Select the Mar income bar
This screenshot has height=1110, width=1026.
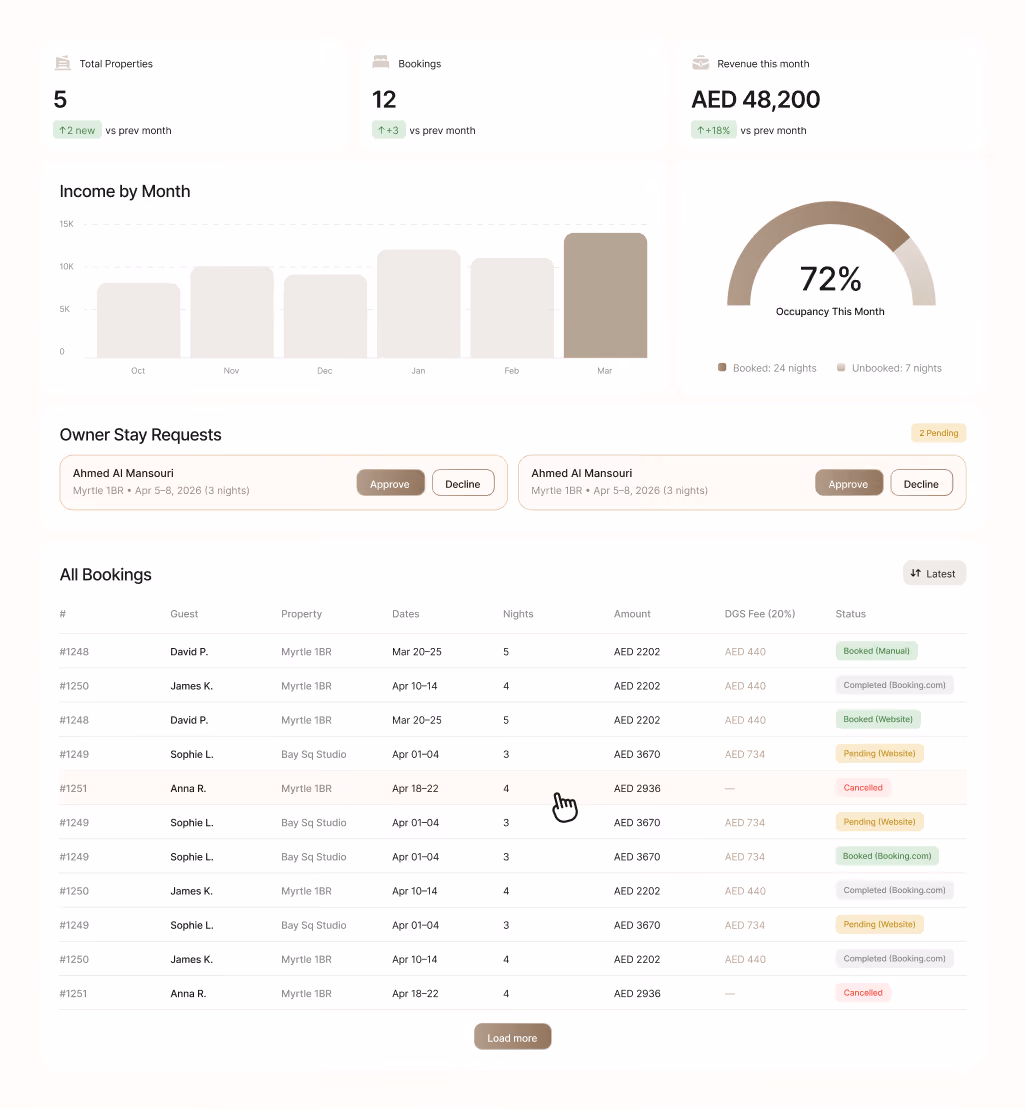[605, 295]
